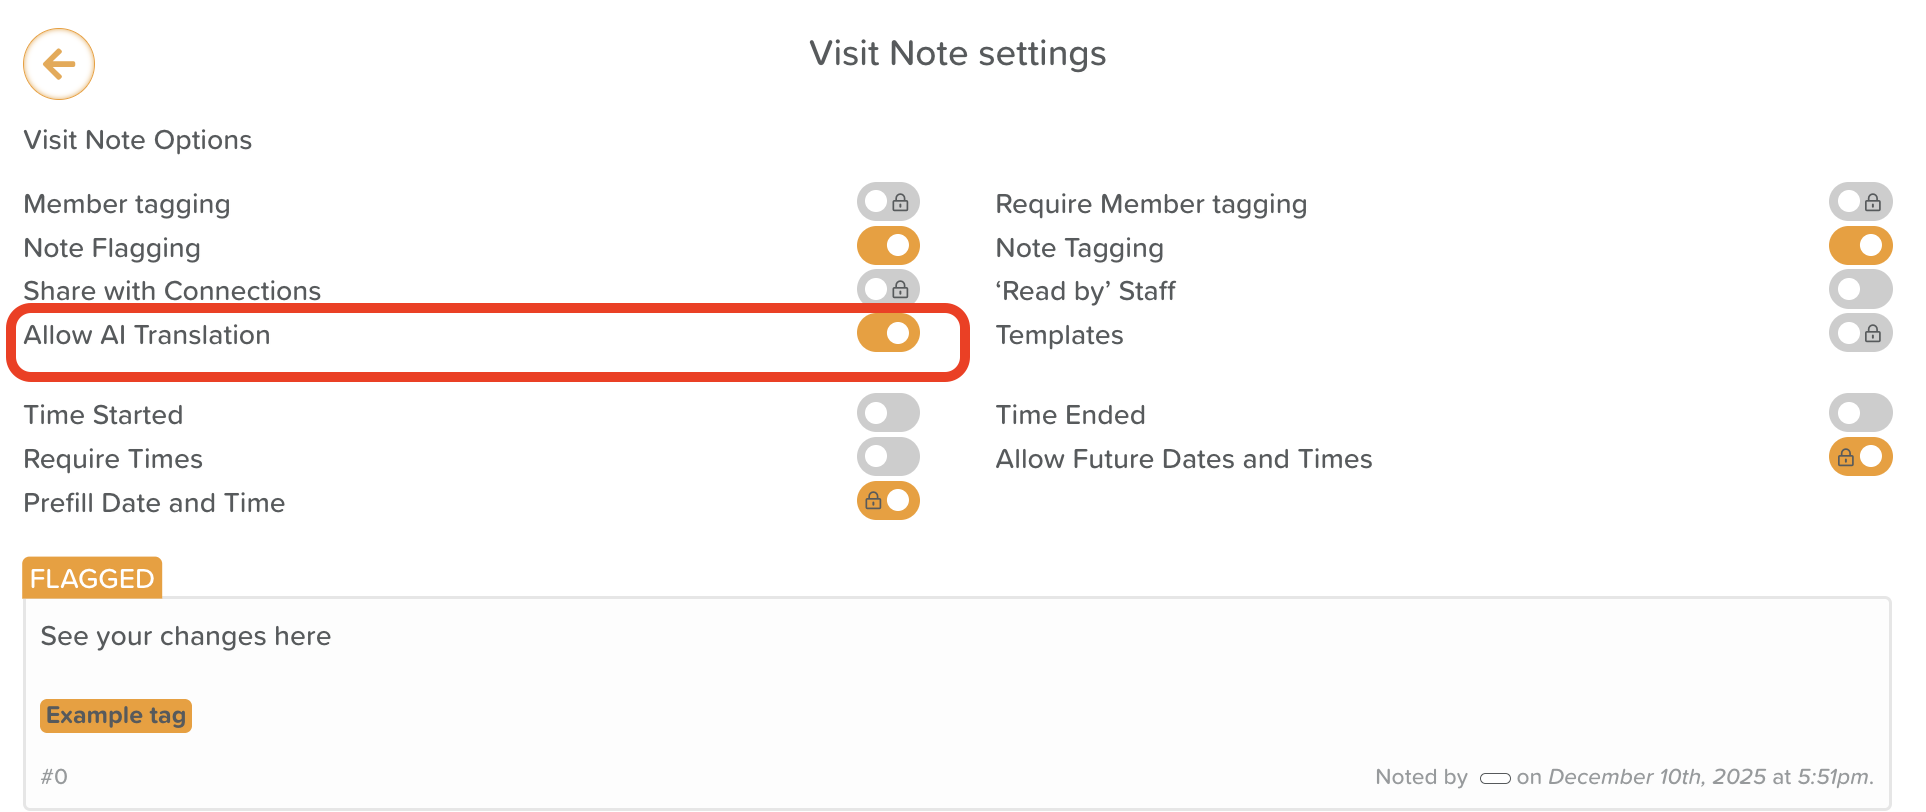The height and width of the screenshot is (812, 1926).
Task: Toggle the locked Templates switch
Action: pos(1860,333)
